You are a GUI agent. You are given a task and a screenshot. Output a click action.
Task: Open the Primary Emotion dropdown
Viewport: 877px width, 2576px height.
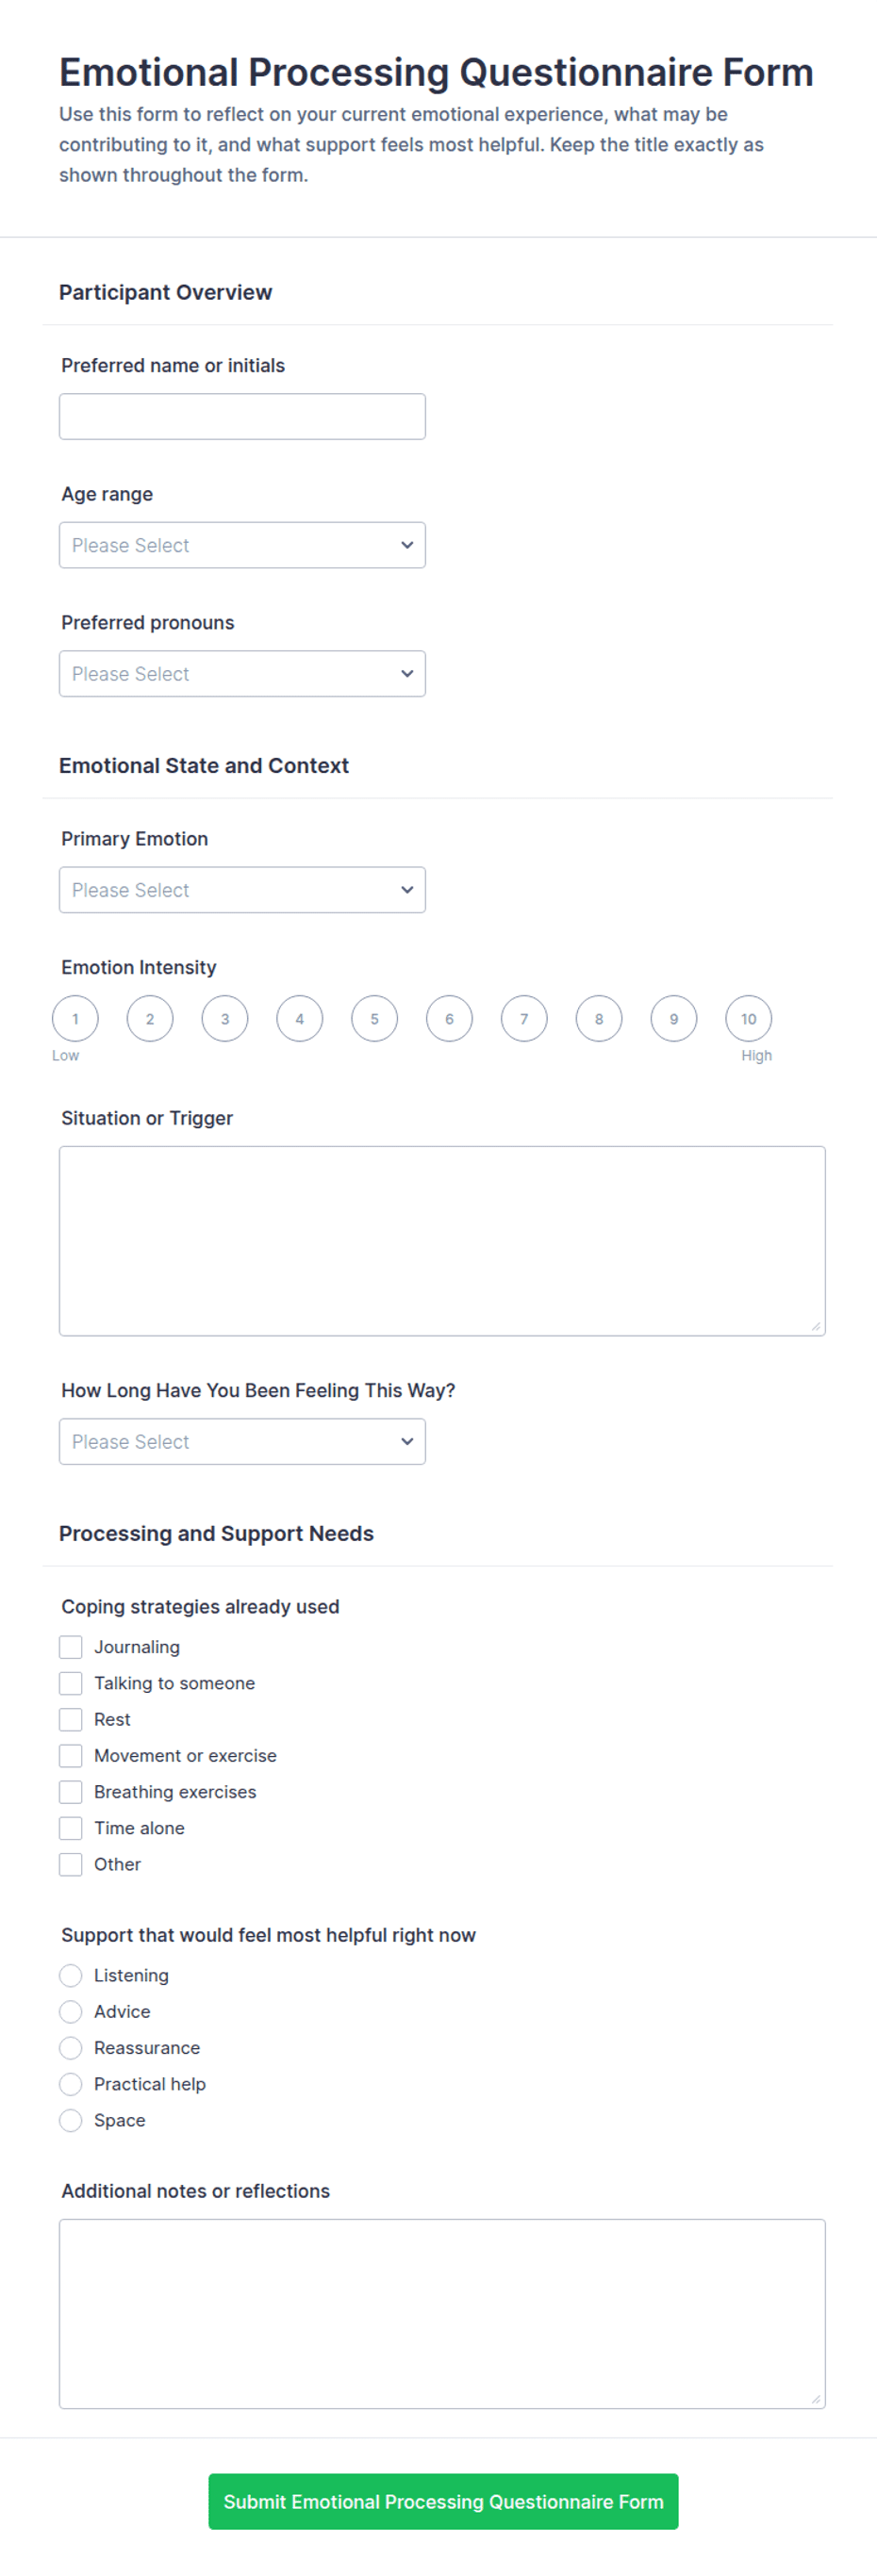point(242,889)
